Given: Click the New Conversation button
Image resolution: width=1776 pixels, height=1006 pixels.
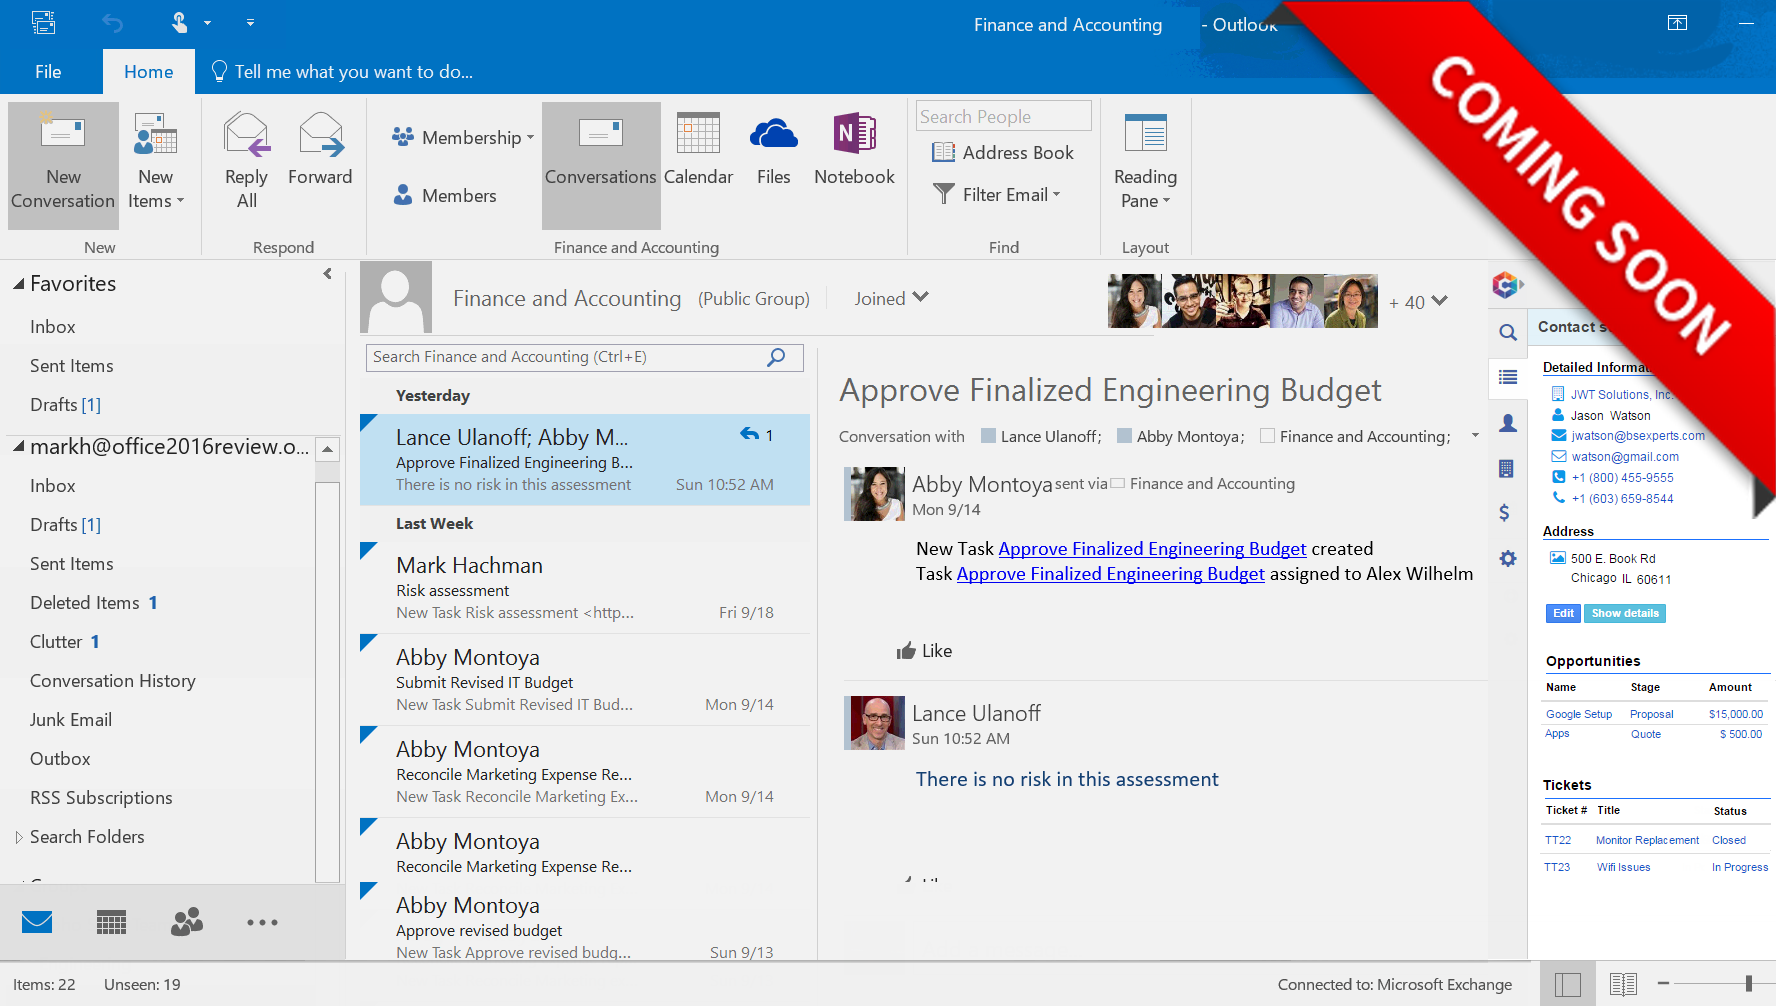Looking at the screenshot, I should [x=63, y=165].
